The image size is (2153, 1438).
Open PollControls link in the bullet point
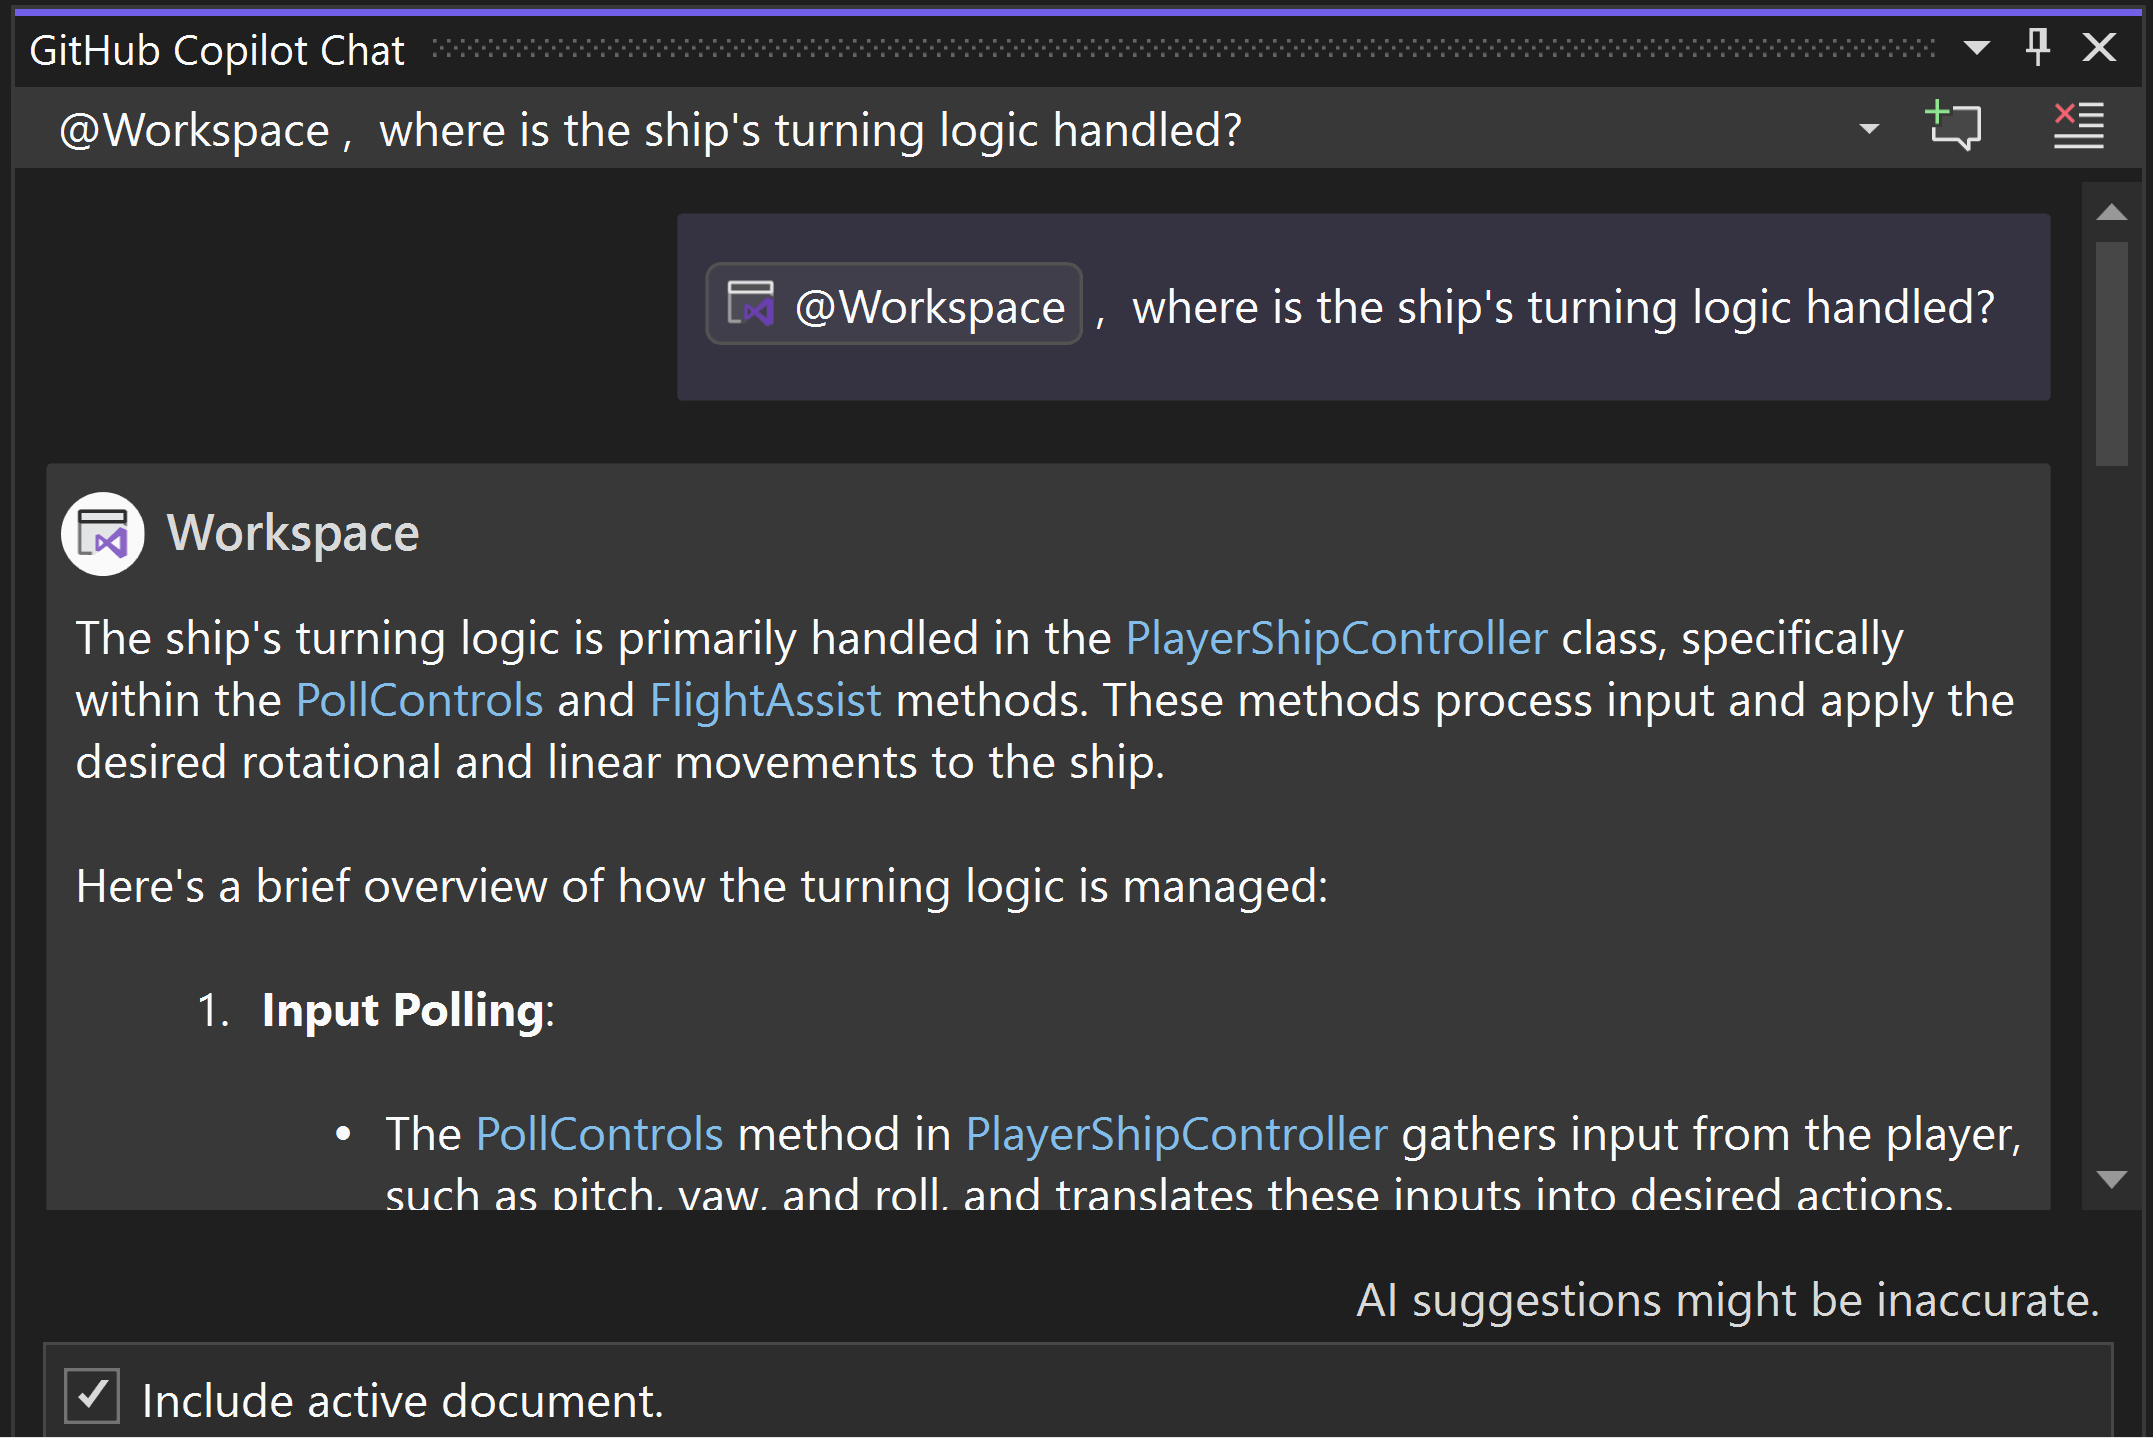599,1134
